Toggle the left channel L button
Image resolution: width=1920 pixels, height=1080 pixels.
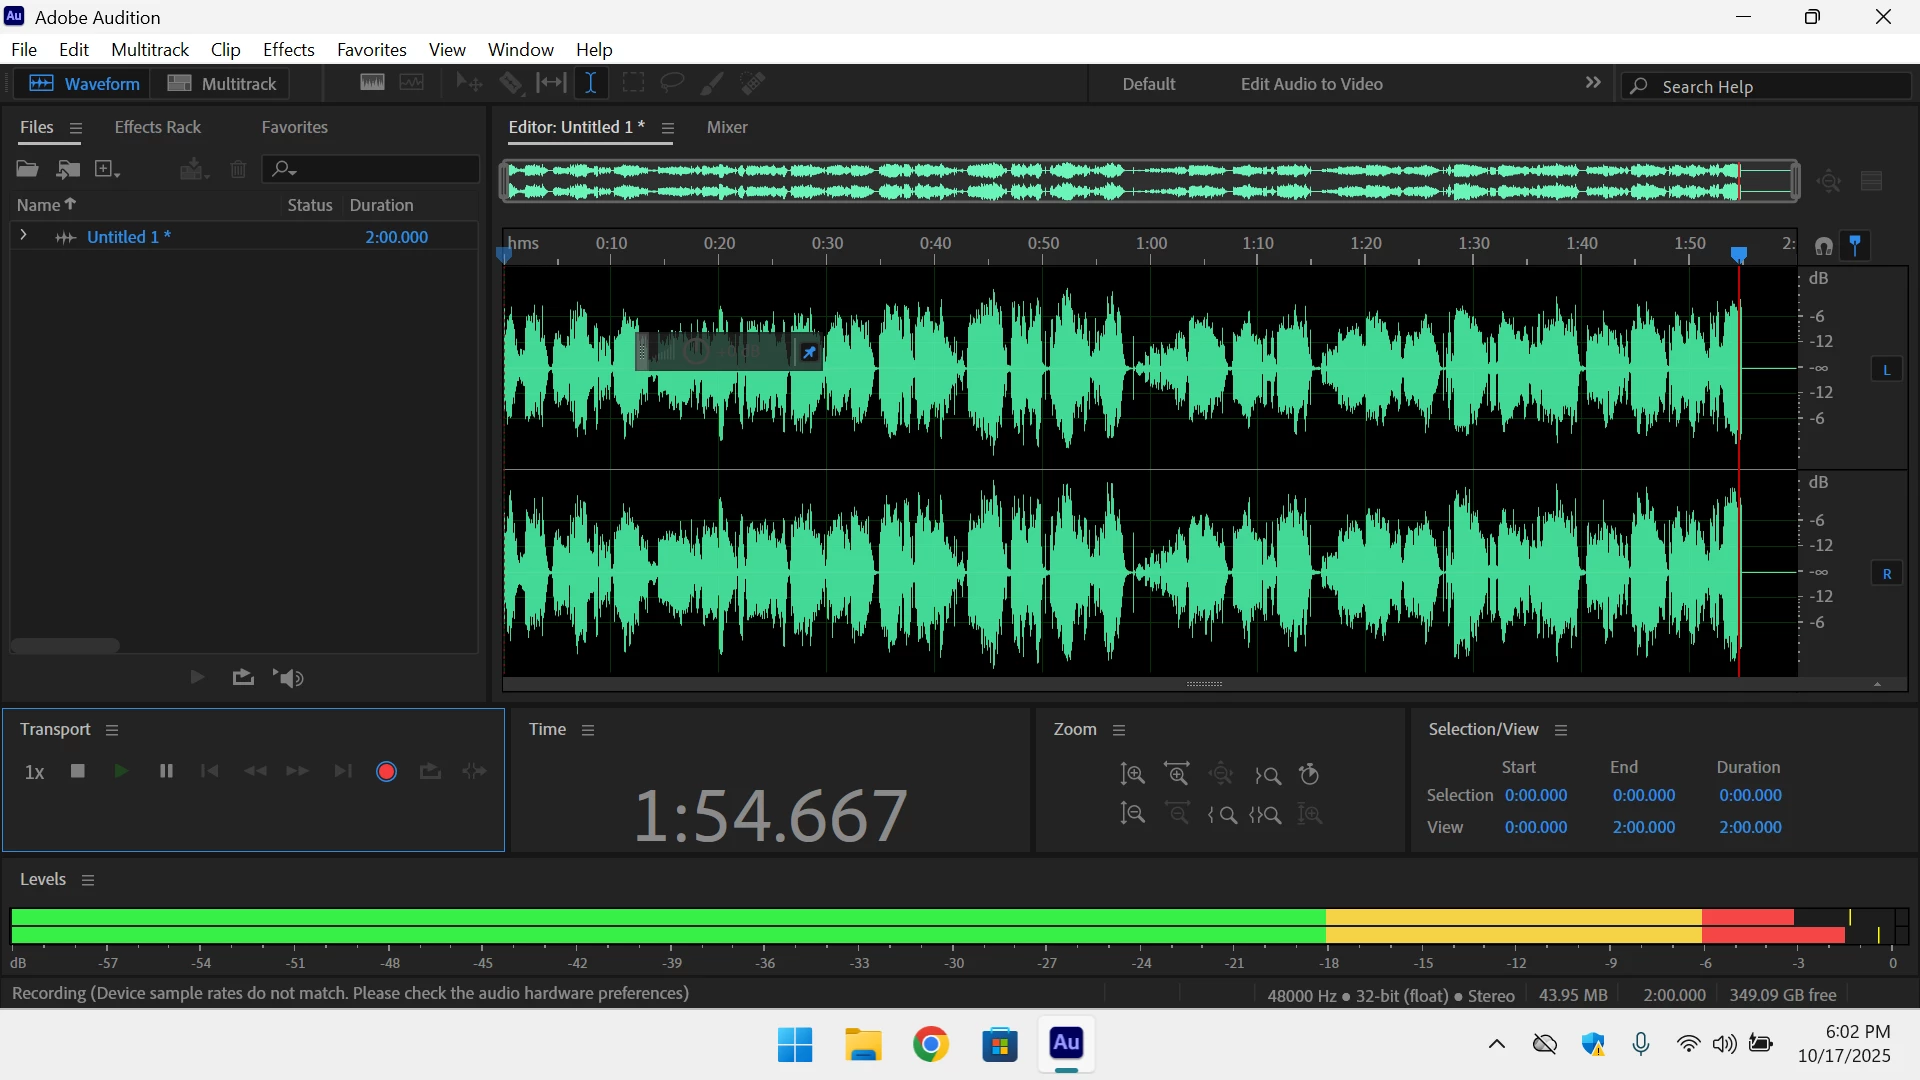click(x=1886, y=370)
